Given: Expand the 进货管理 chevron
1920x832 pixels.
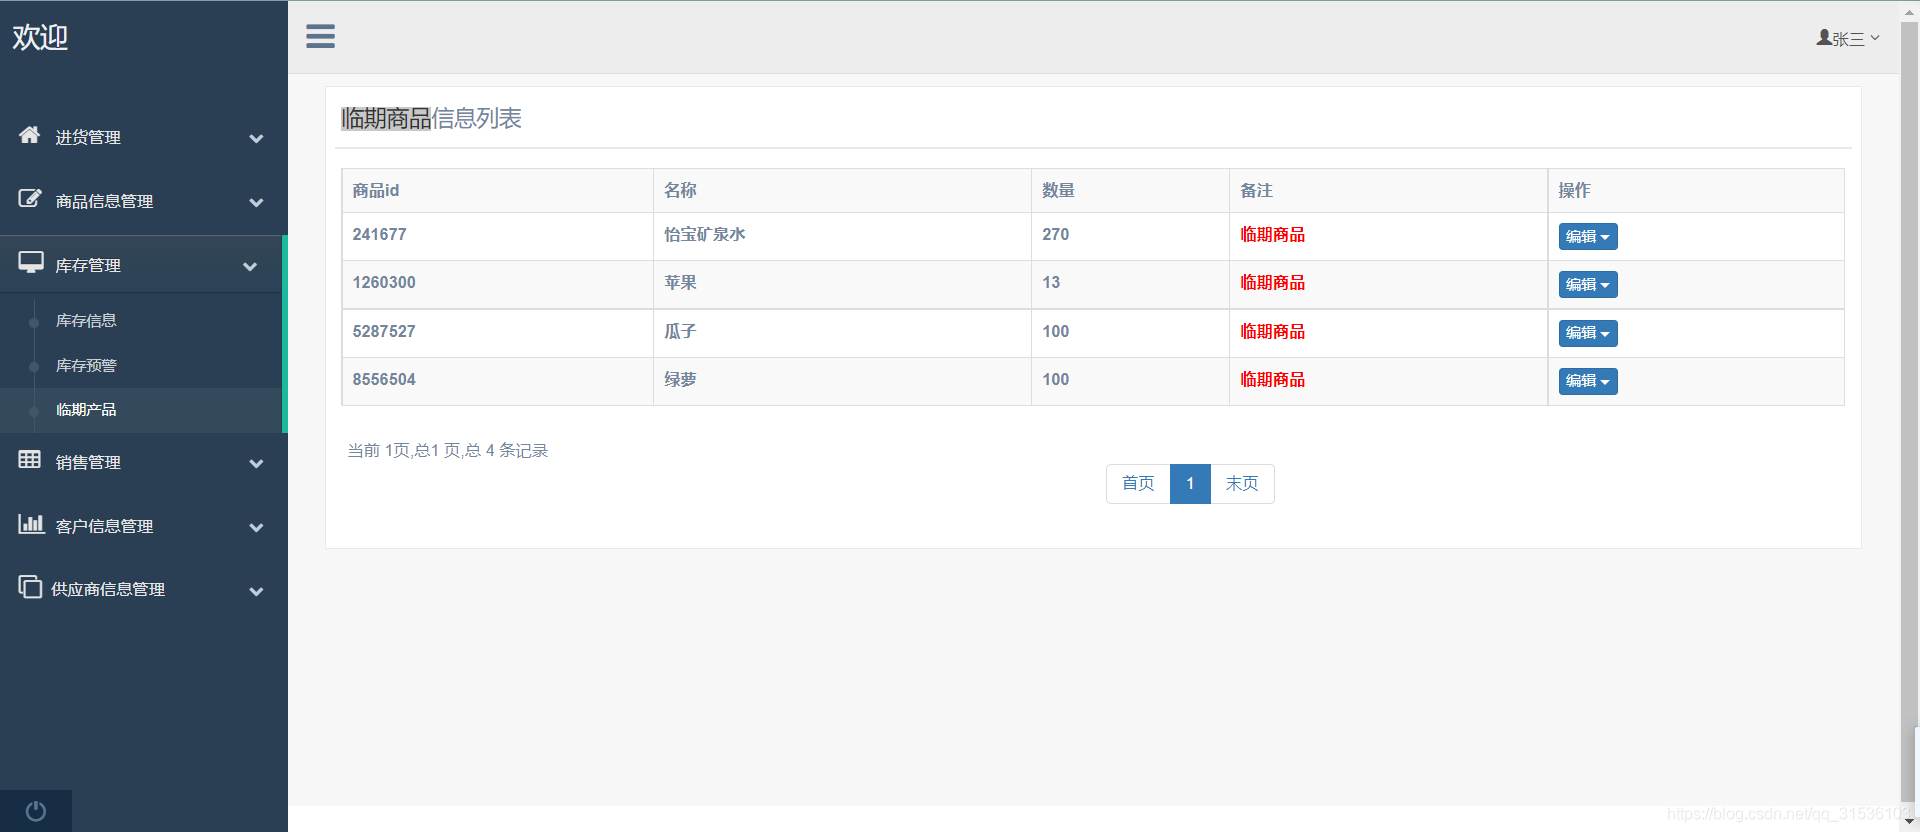Looking at the screenshot, I should point(256,138).
